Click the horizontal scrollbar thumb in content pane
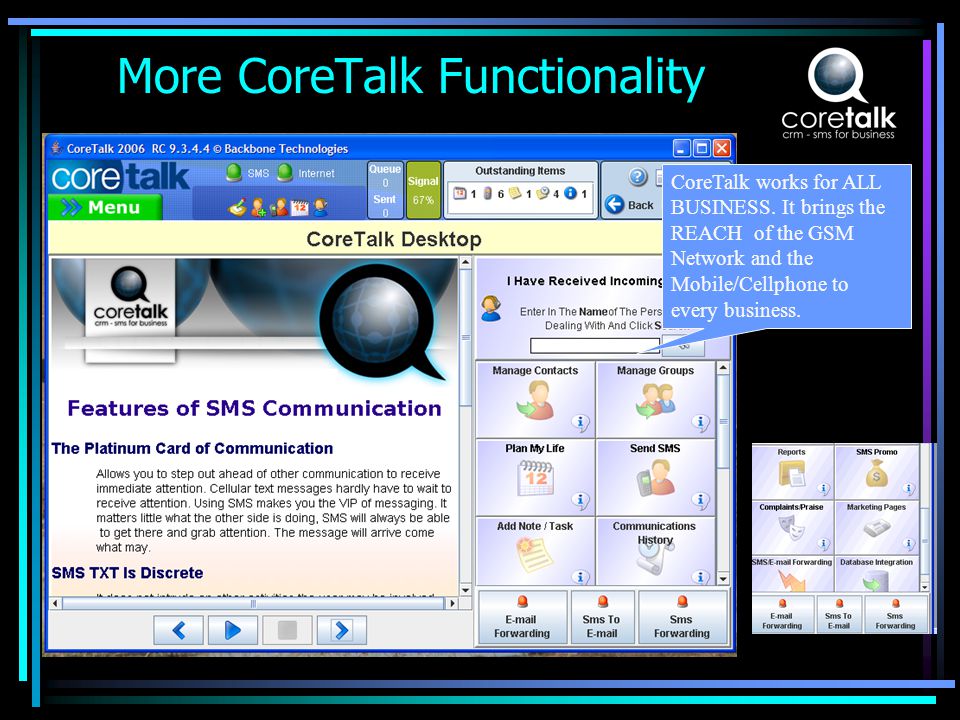 tap(253, 603)
